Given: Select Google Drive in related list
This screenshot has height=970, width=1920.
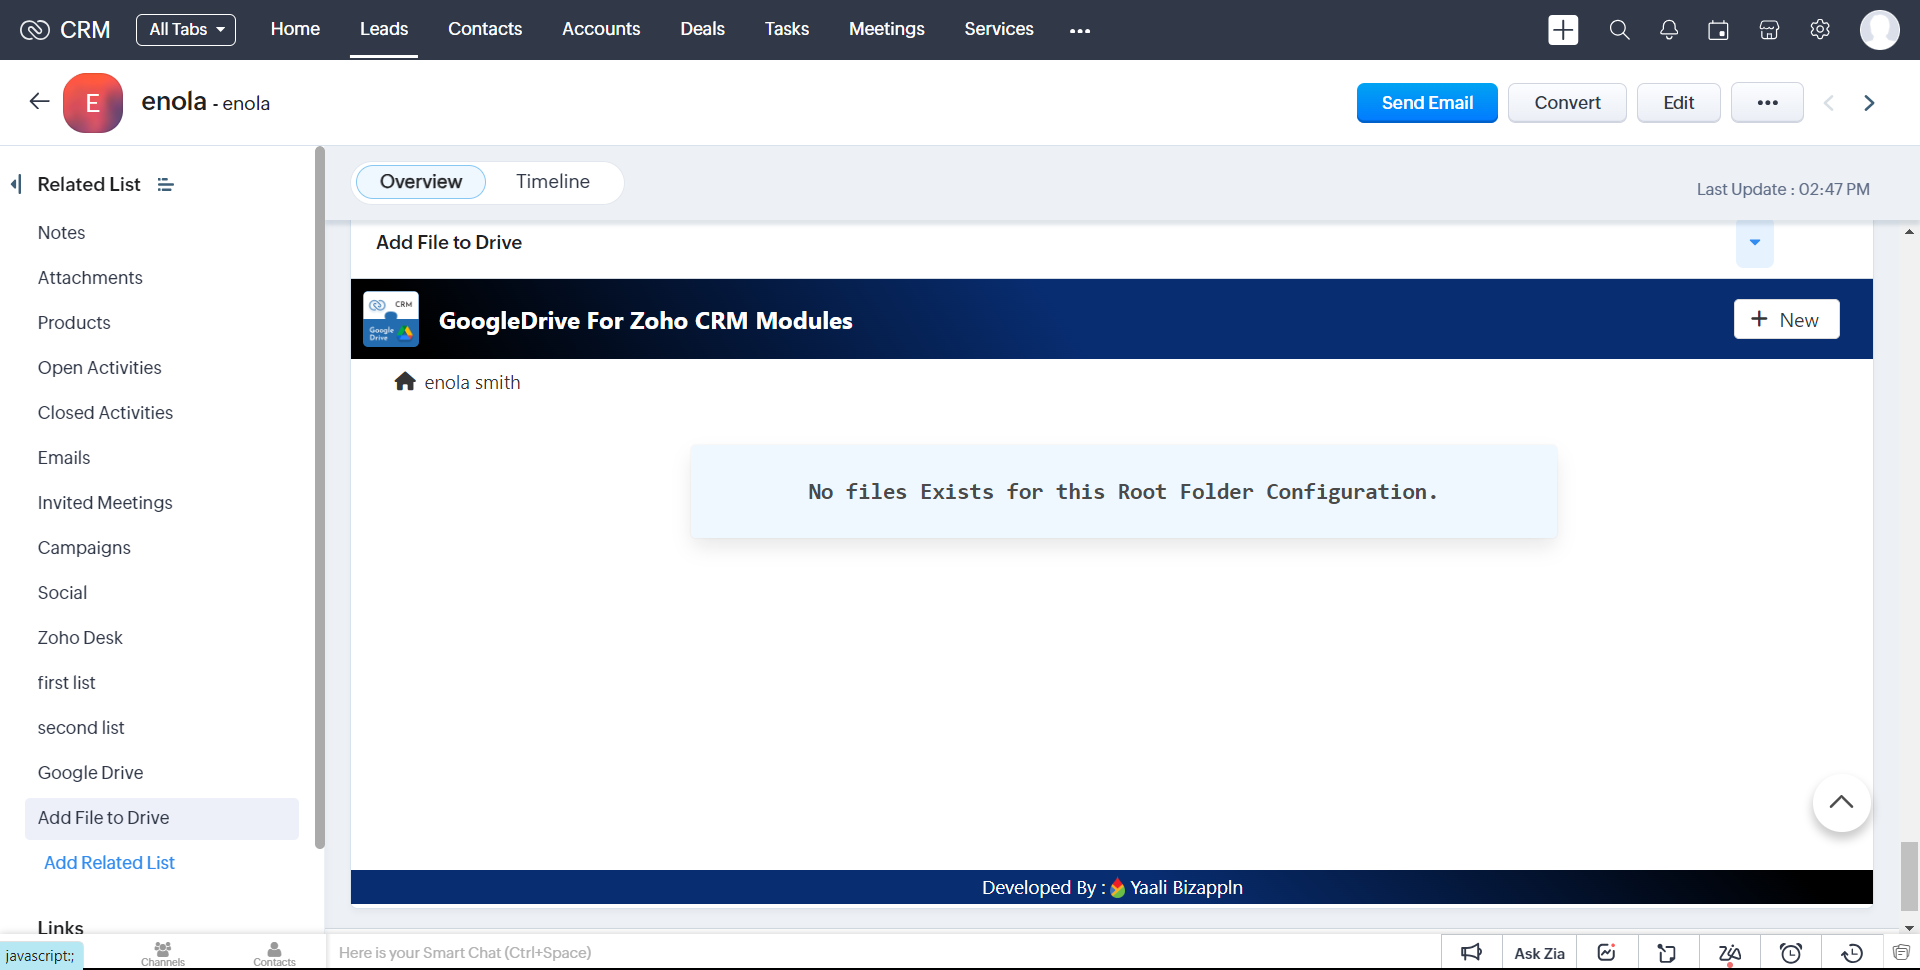Looking at the screenshot, I should pos(91,773).
